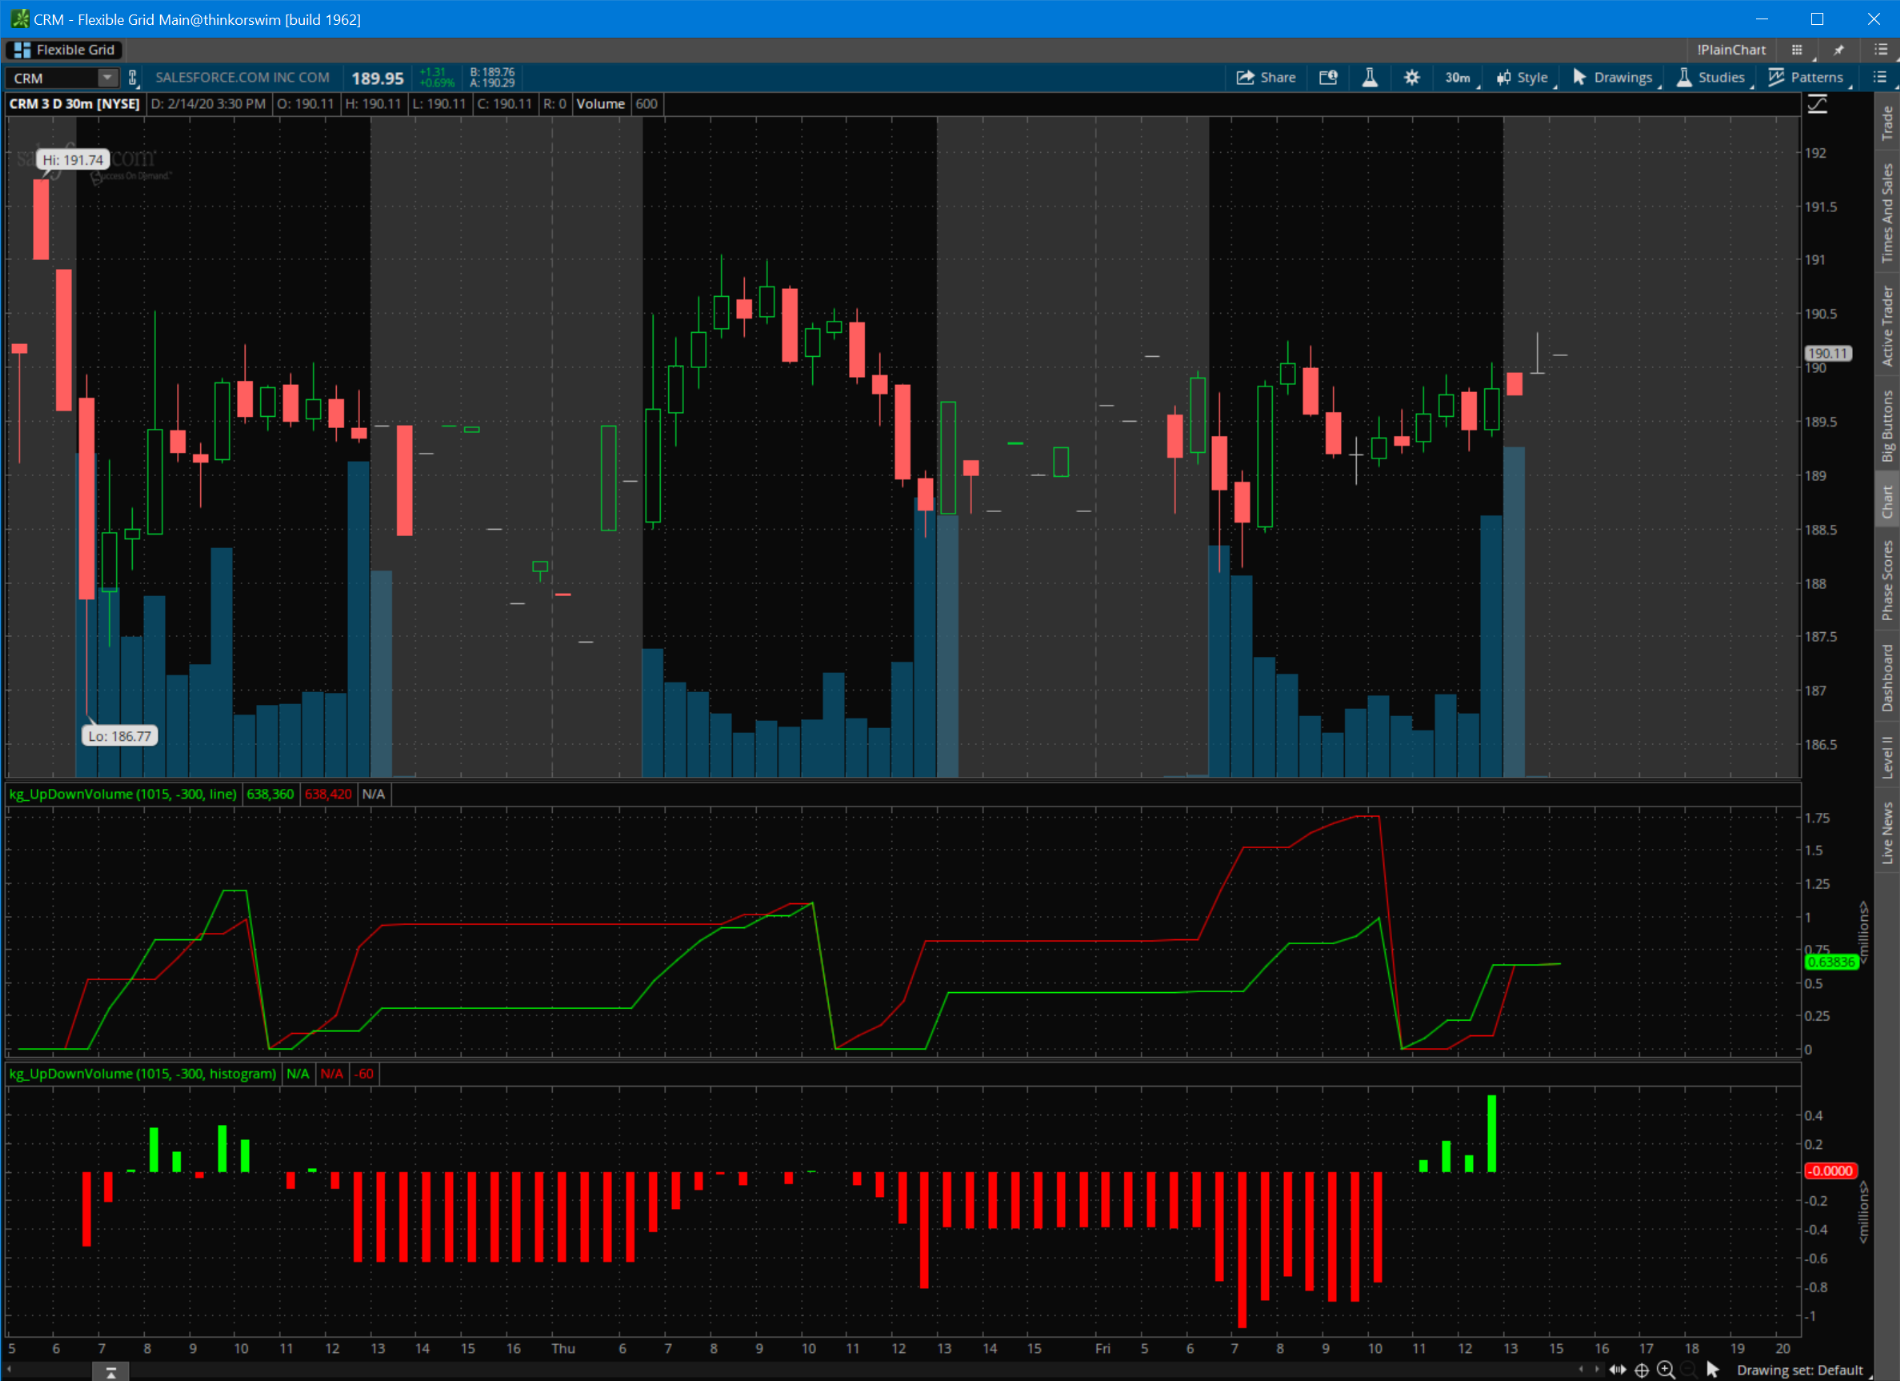Click the bid price B: 189.76

click(492, 72)
